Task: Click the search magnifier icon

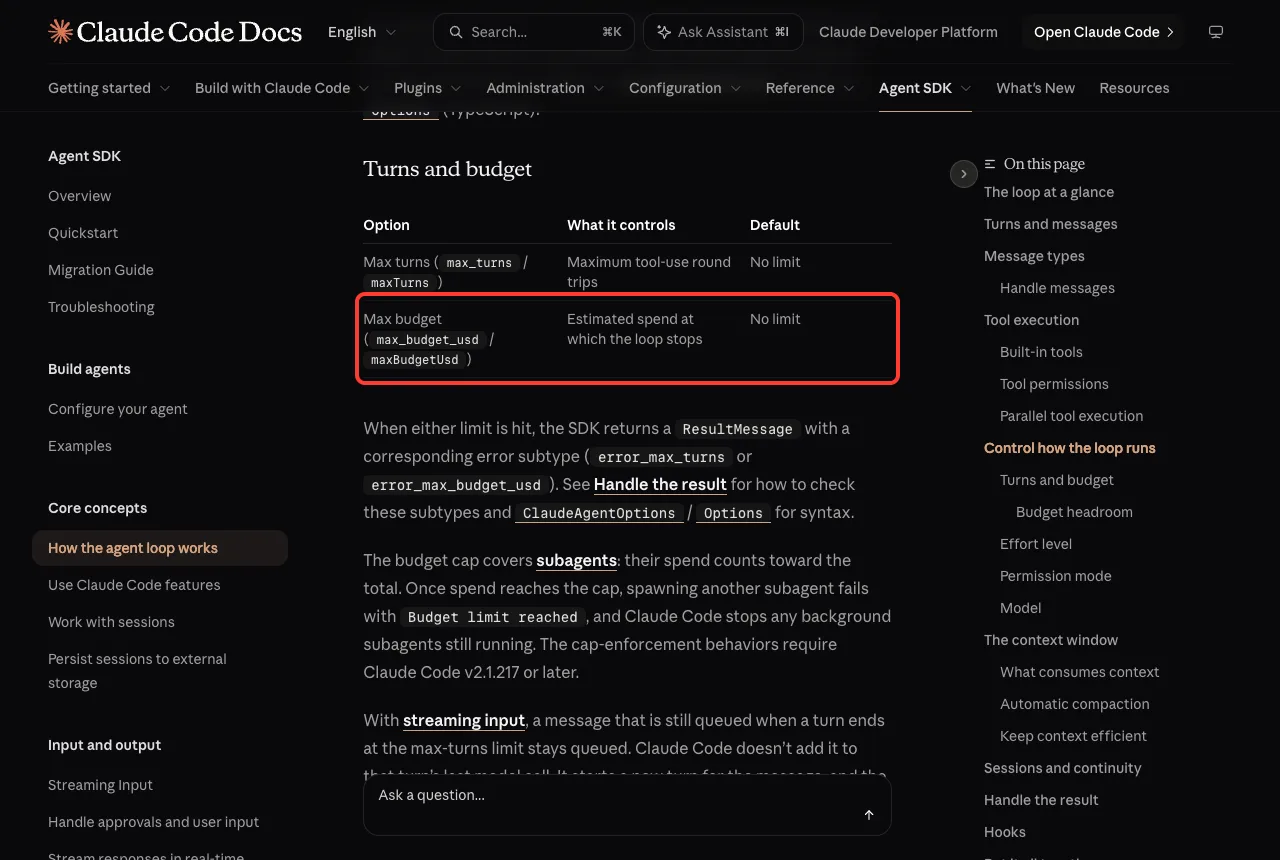Action: click(x=456, y=32)
